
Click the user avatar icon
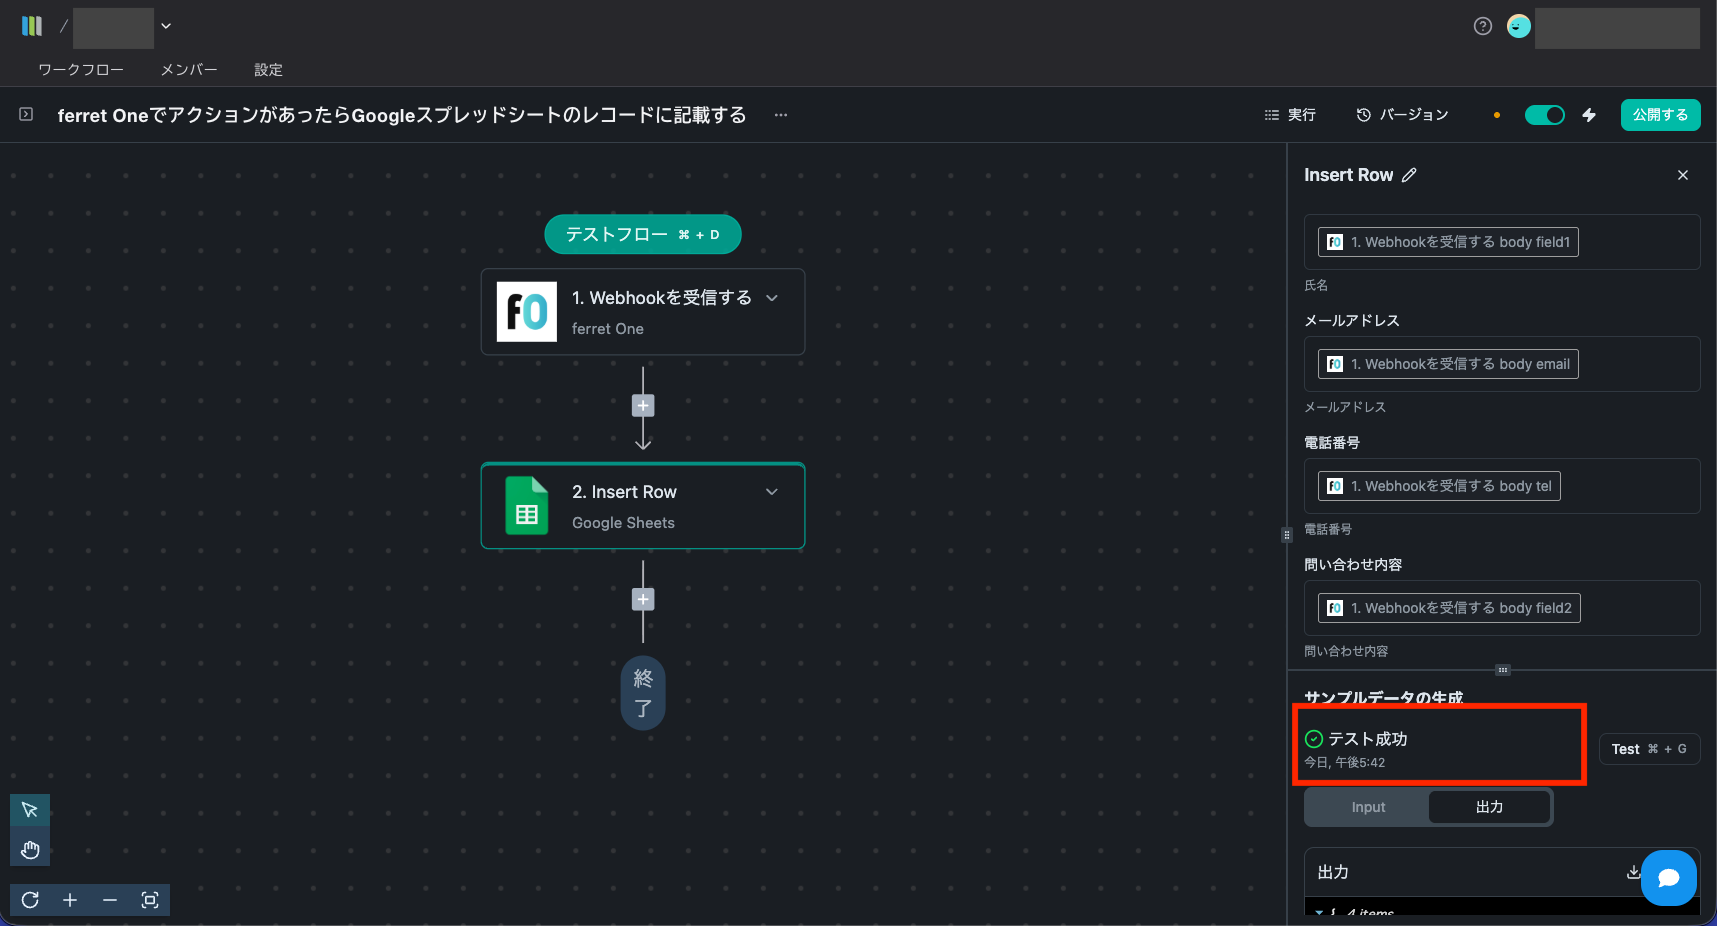1519,26
